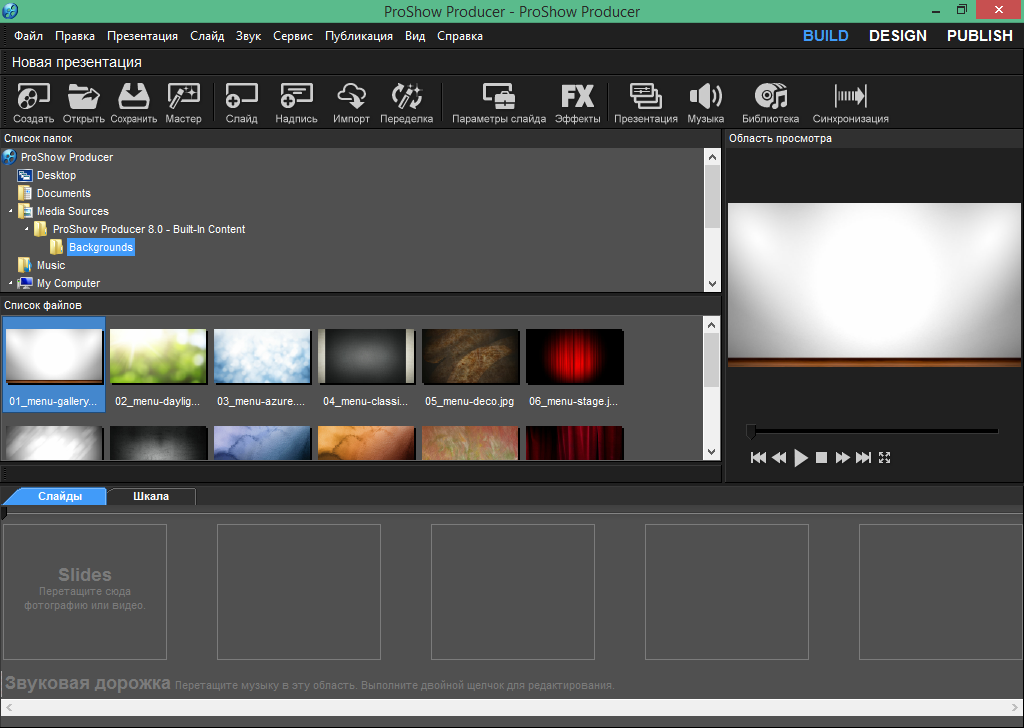1024x728 pixels.
Task: Select the Слайды tab
Action: [59, 496]
